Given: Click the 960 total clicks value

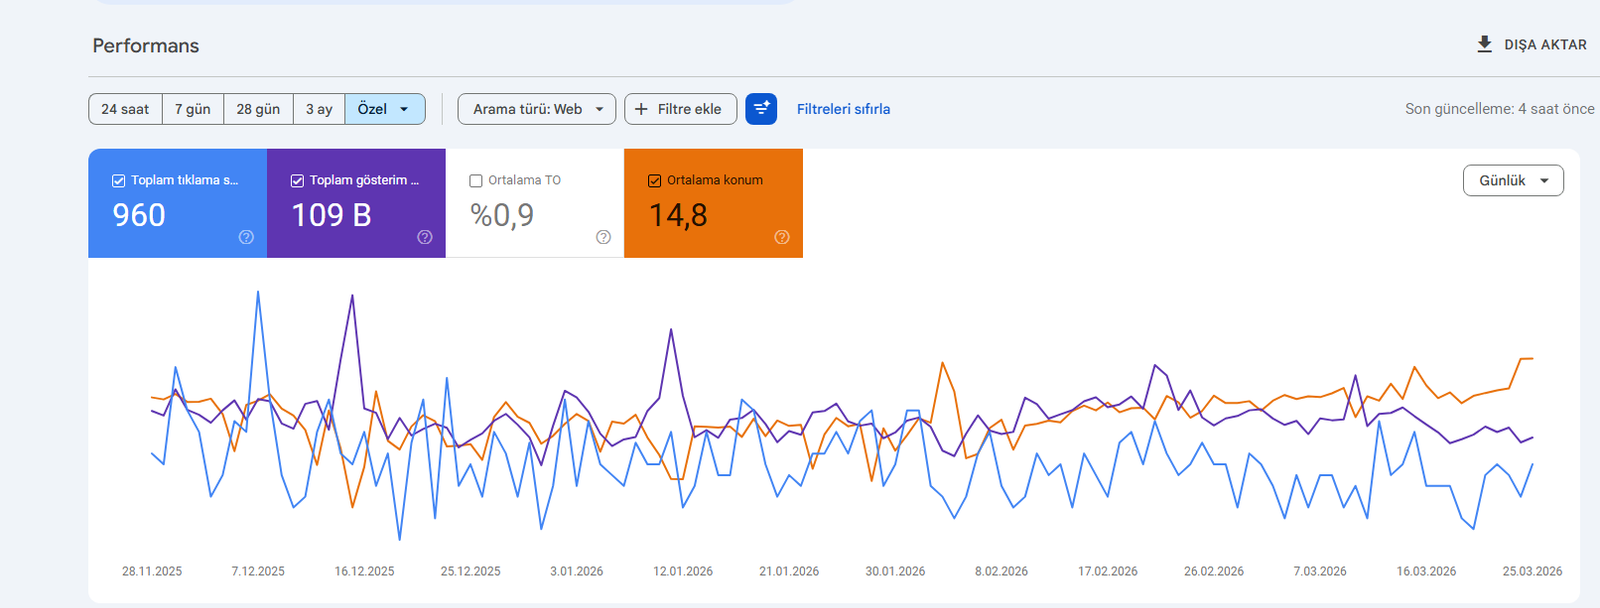Looking at the screenshot, I should pos(139,215).
